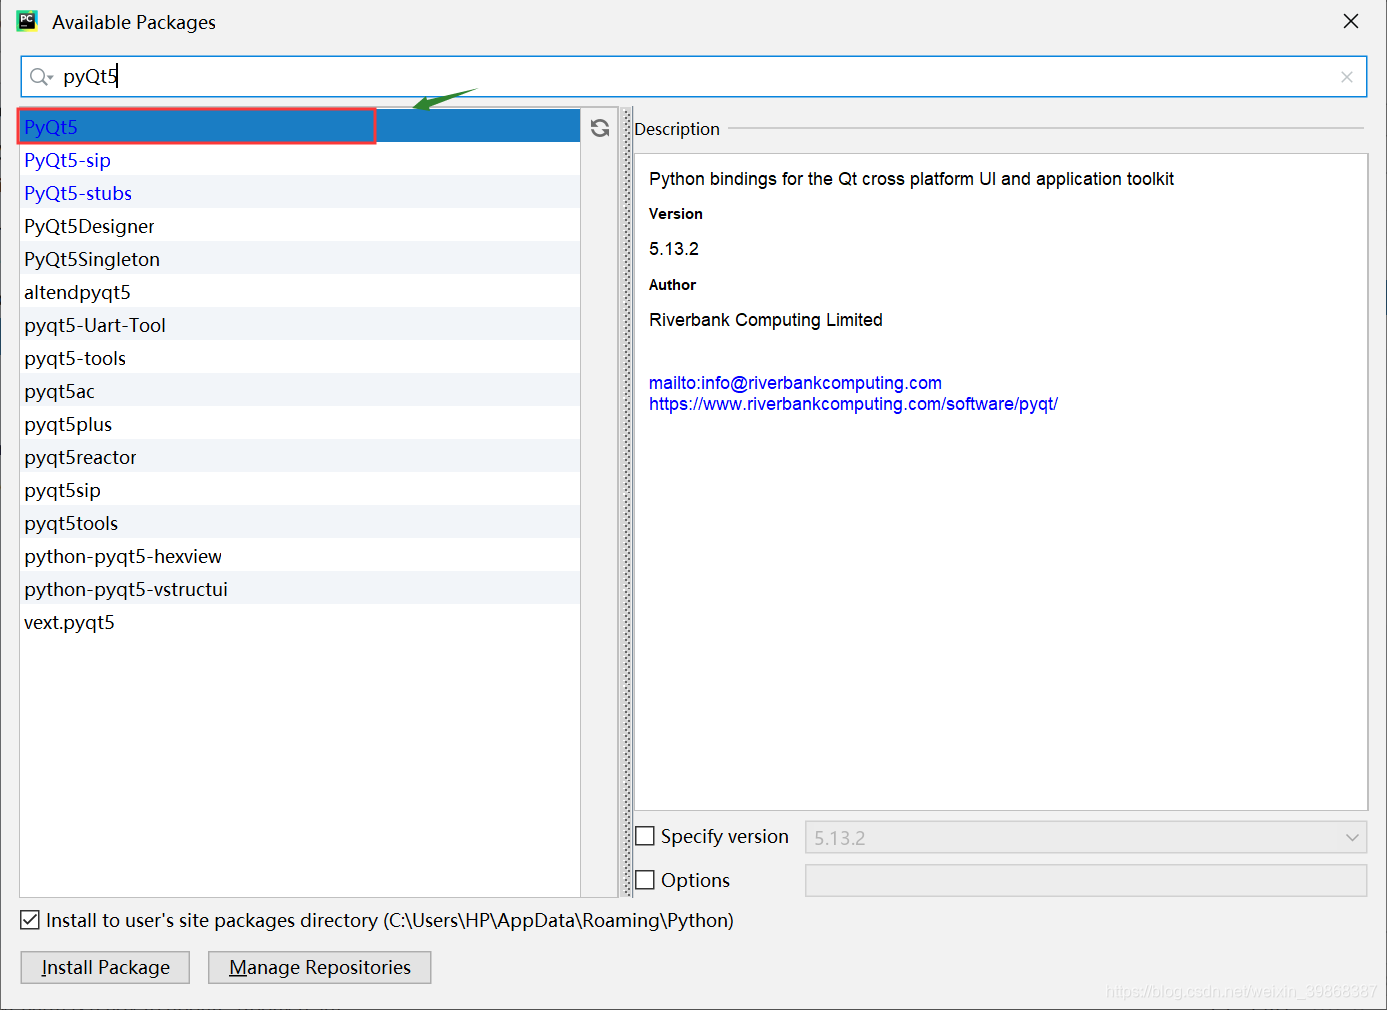
Task: Select the pyqt5-tools package
Action: 300,358
